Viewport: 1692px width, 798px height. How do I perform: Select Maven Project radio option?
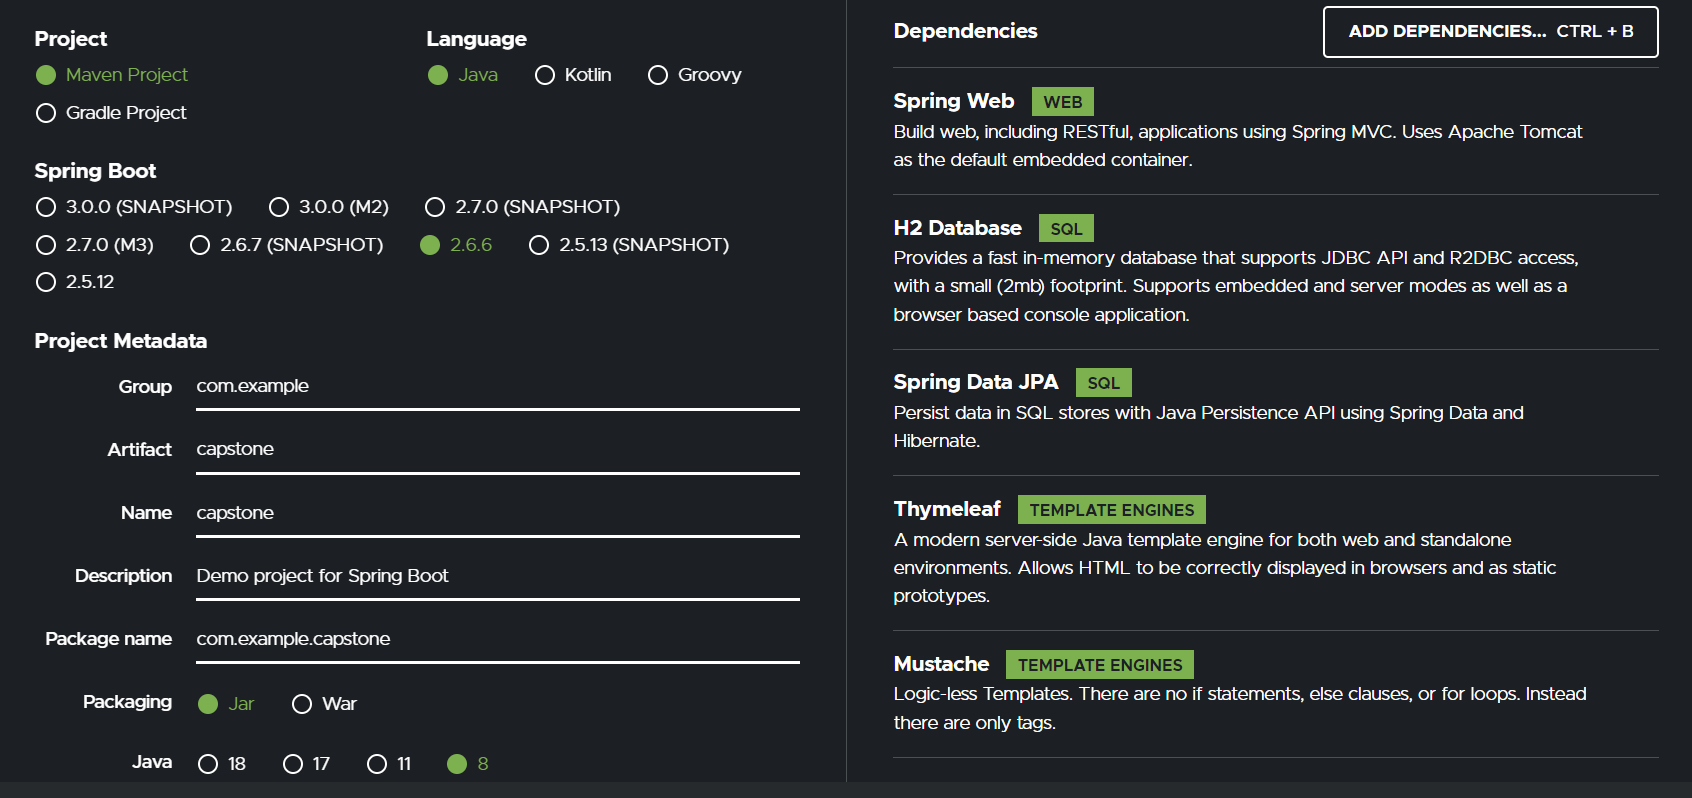click(x=111, y=75)
